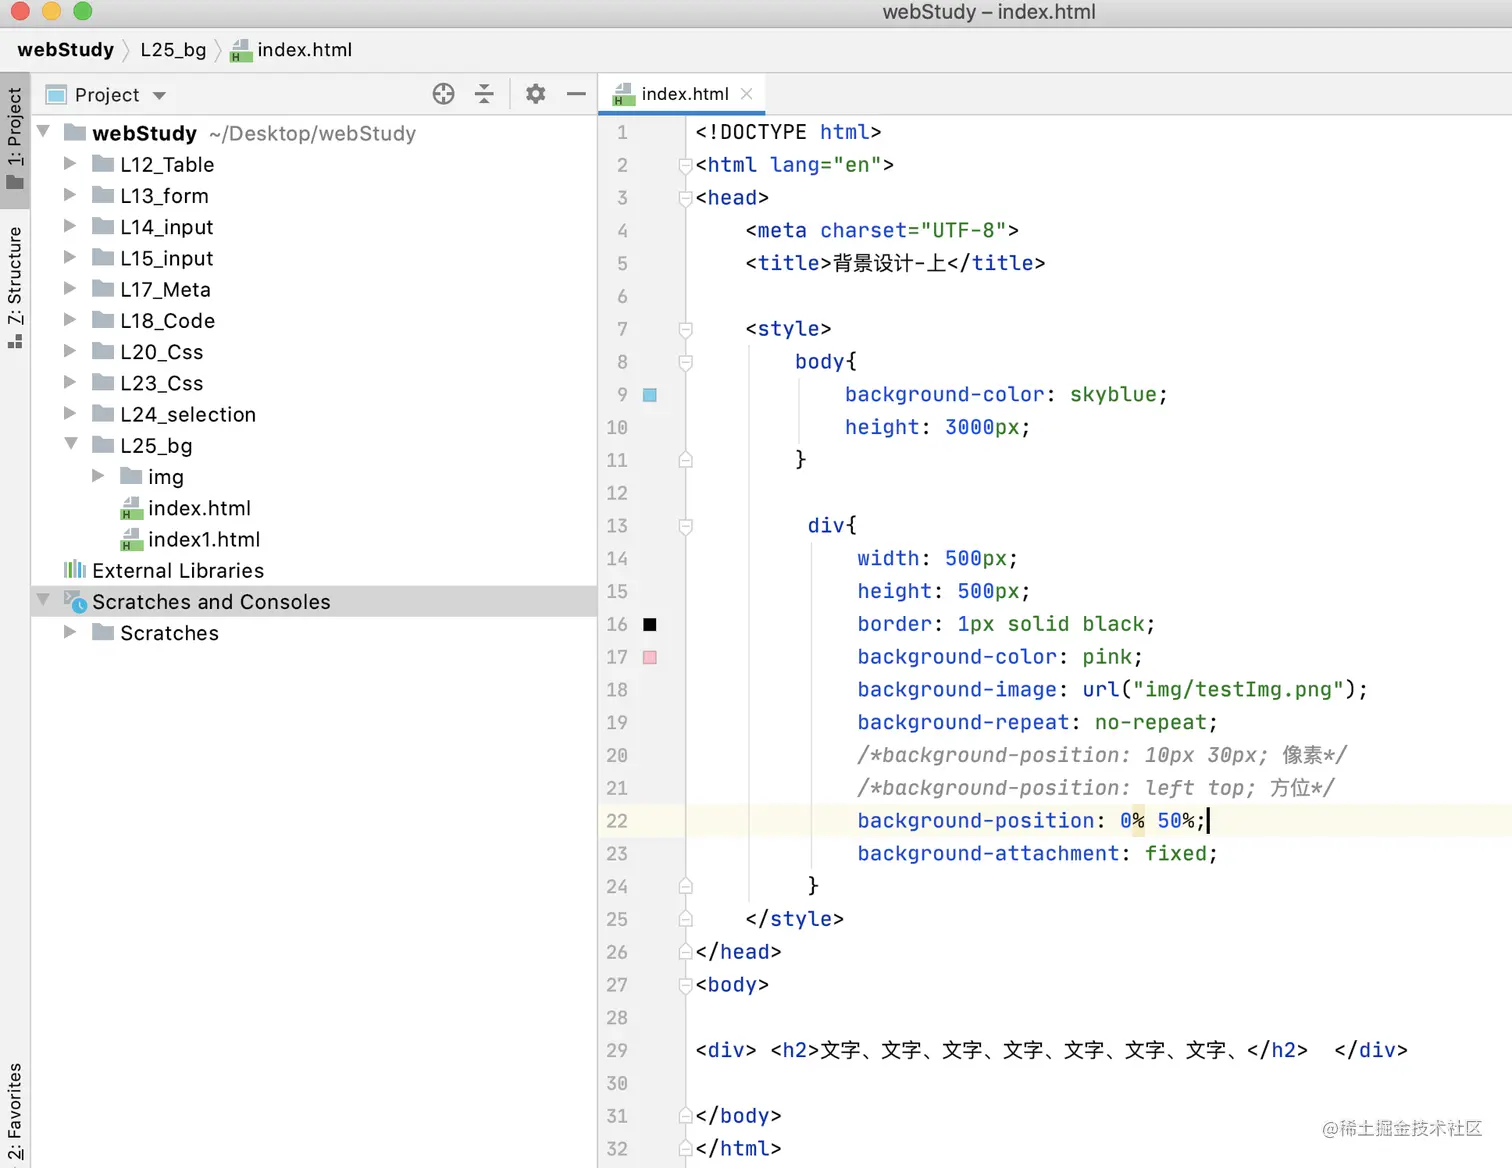Expand the img folder
This screenshot has width=1512, height=1168.
[98, 476]
